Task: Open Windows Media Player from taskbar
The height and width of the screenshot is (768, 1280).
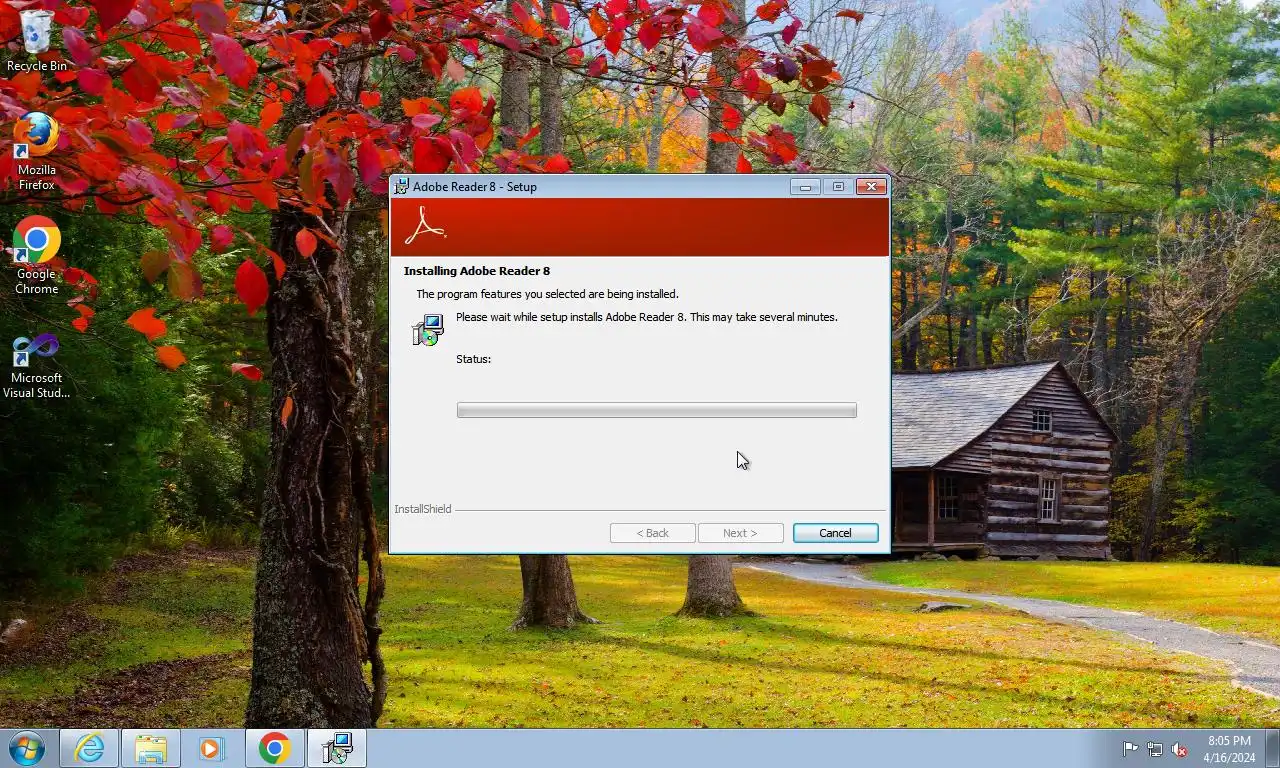Action: 211,748
